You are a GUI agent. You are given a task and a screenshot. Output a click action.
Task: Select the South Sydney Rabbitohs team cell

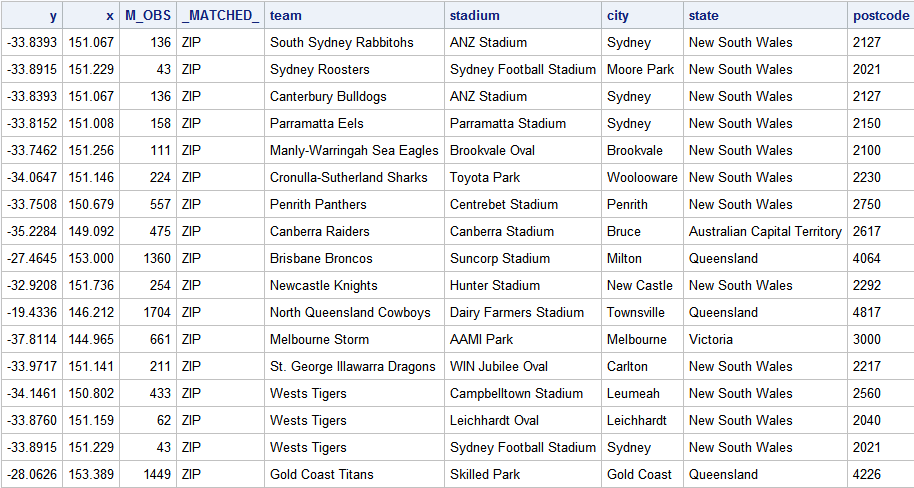tap(341, 43)
